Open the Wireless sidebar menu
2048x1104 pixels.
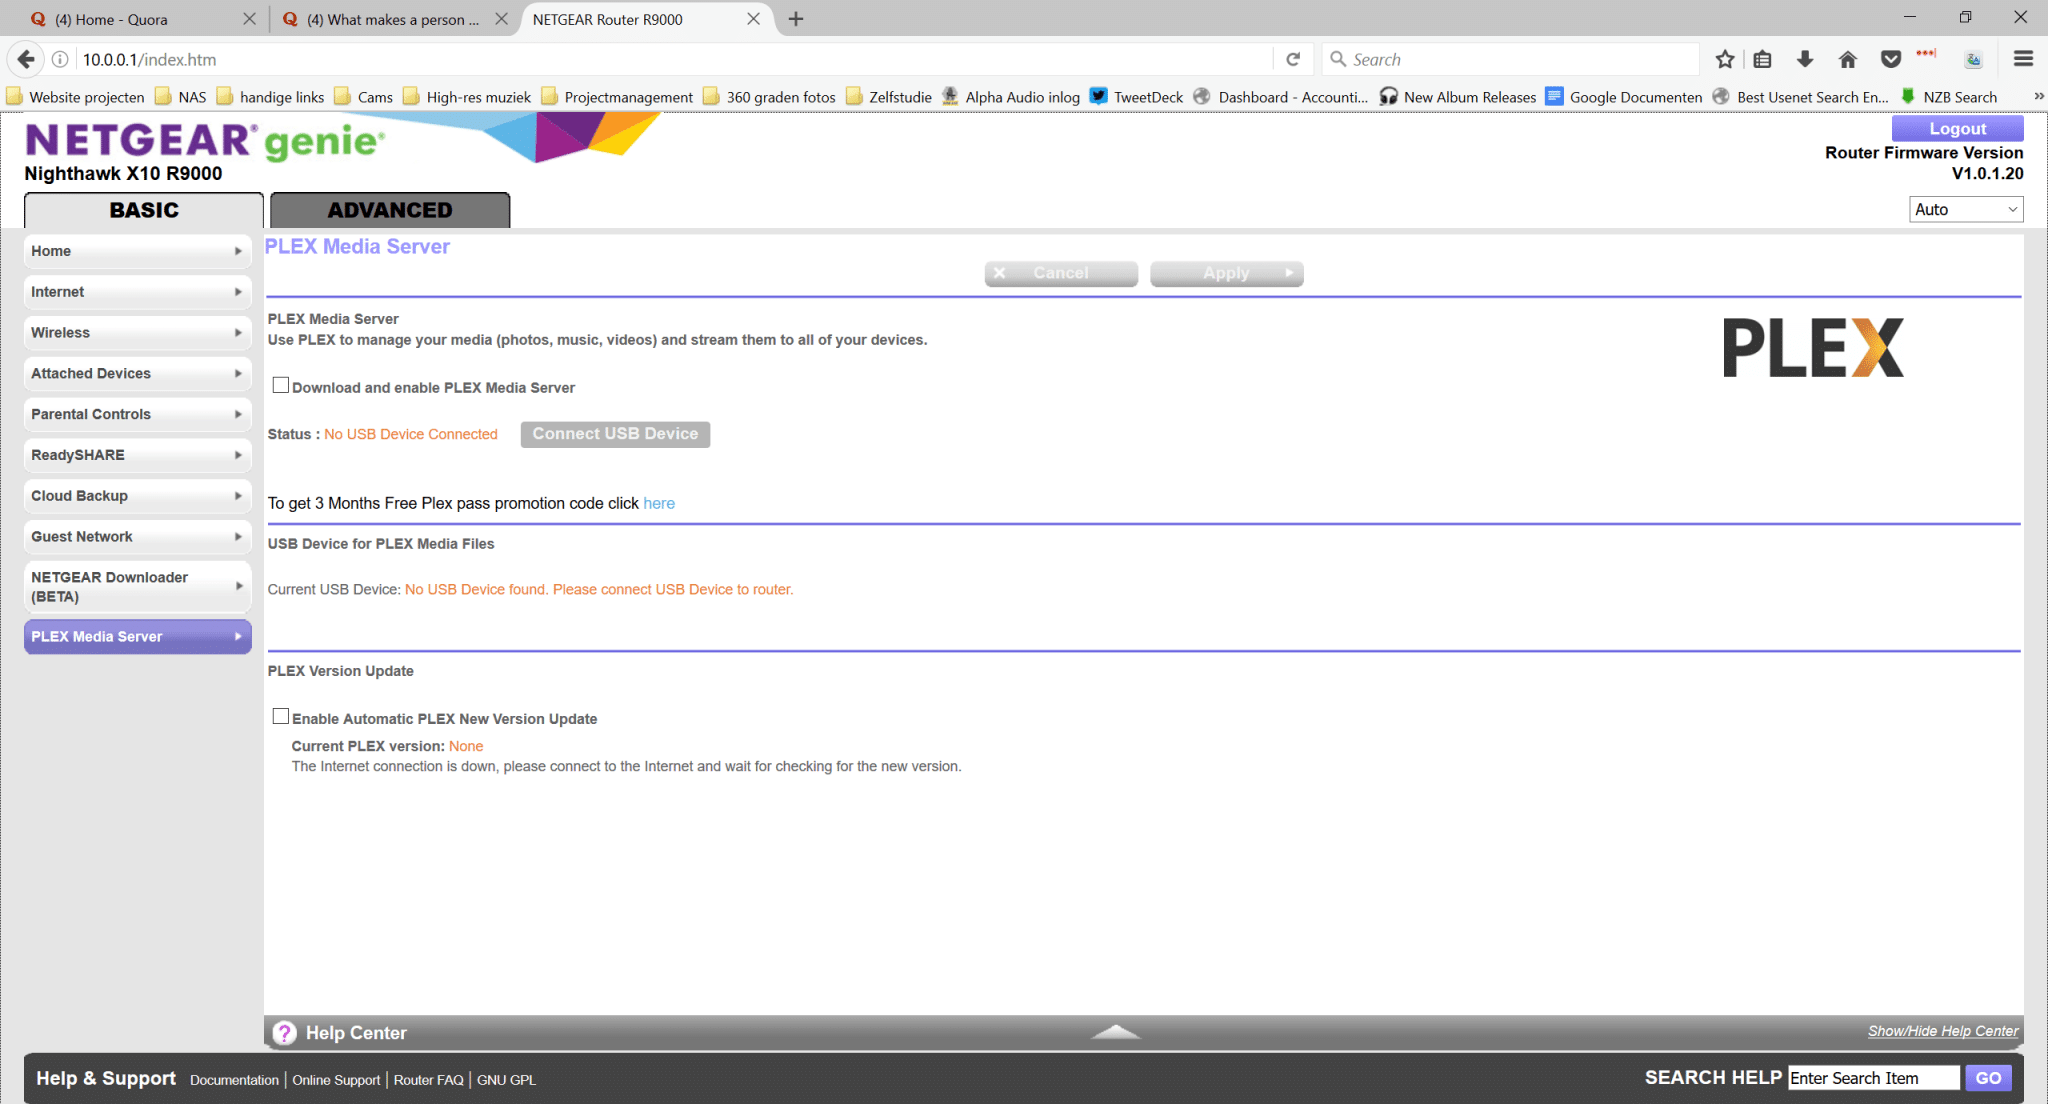(x=137, y=333)
